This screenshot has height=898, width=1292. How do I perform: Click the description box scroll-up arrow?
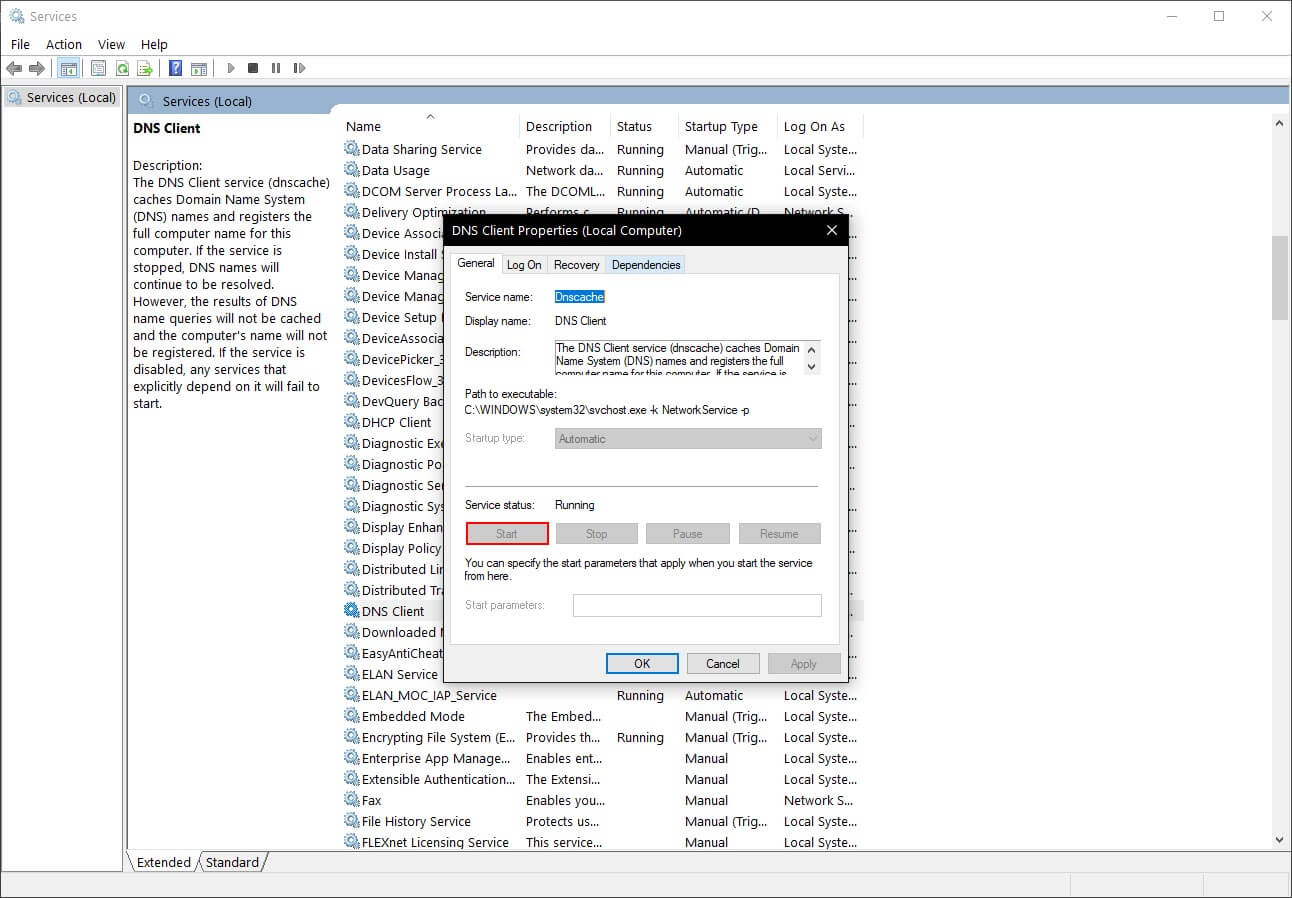(x=812, y=348)
